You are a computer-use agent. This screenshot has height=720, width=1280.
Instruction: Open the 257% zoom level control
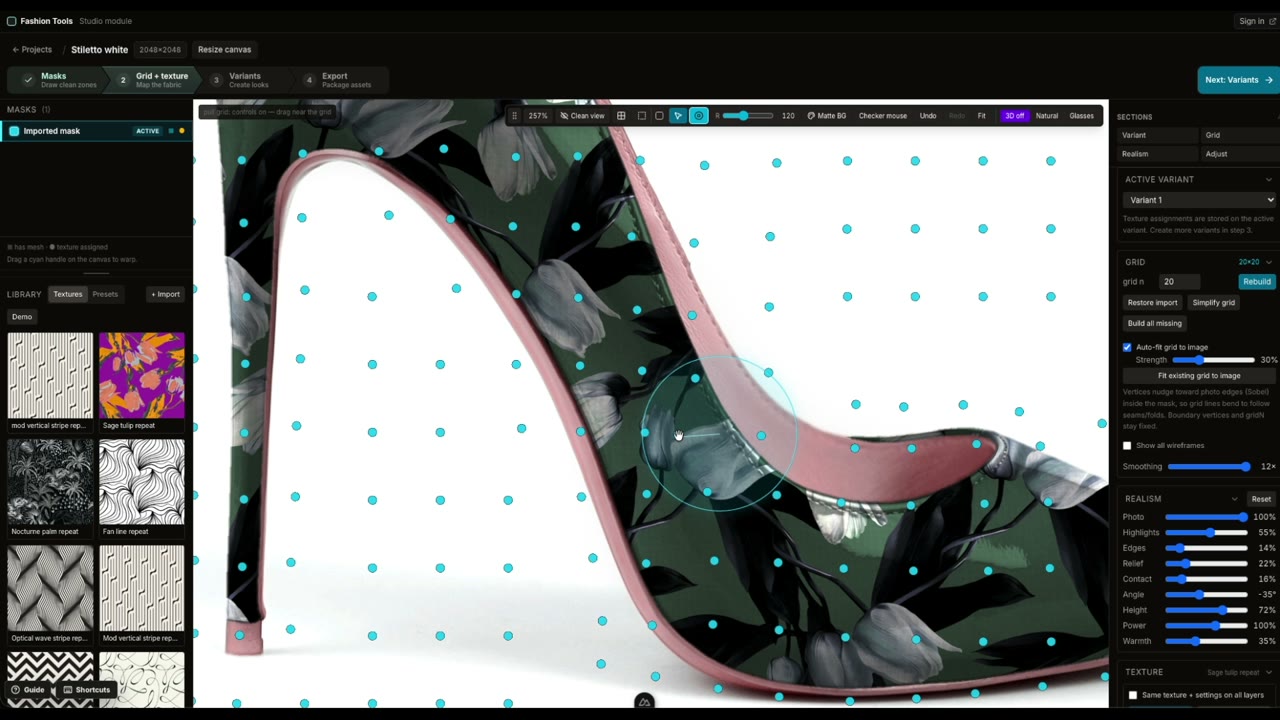coord(538,116)
